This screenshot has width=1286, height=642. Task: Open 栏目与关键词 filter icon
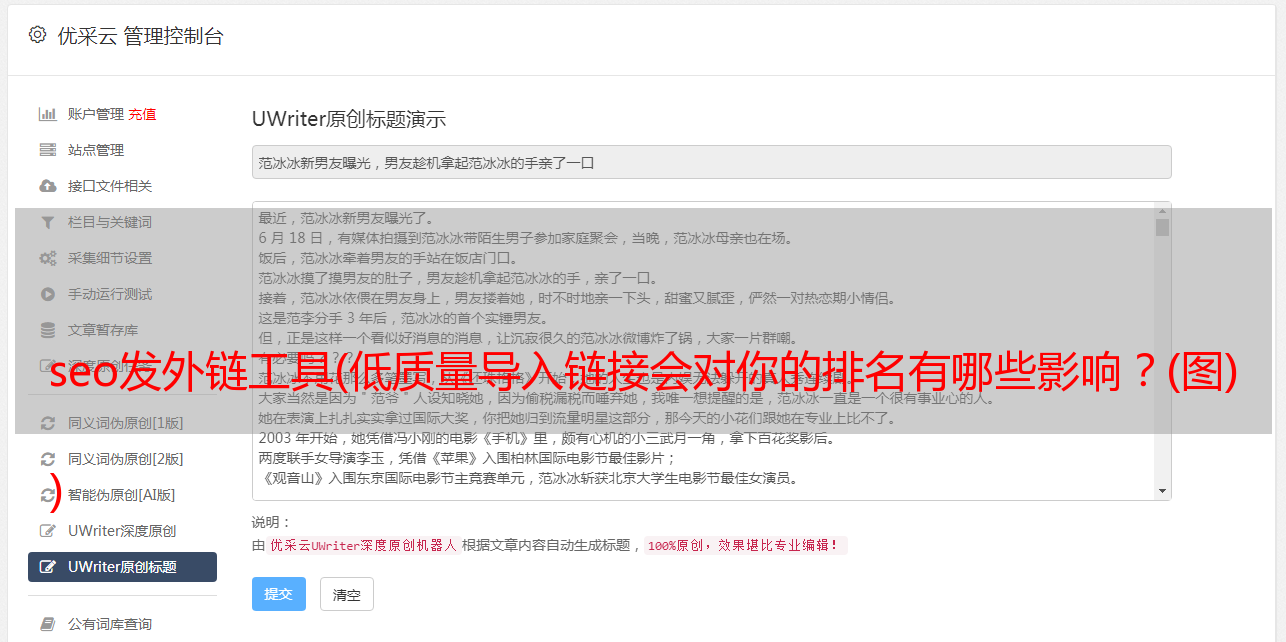click(x=47, y=222)
